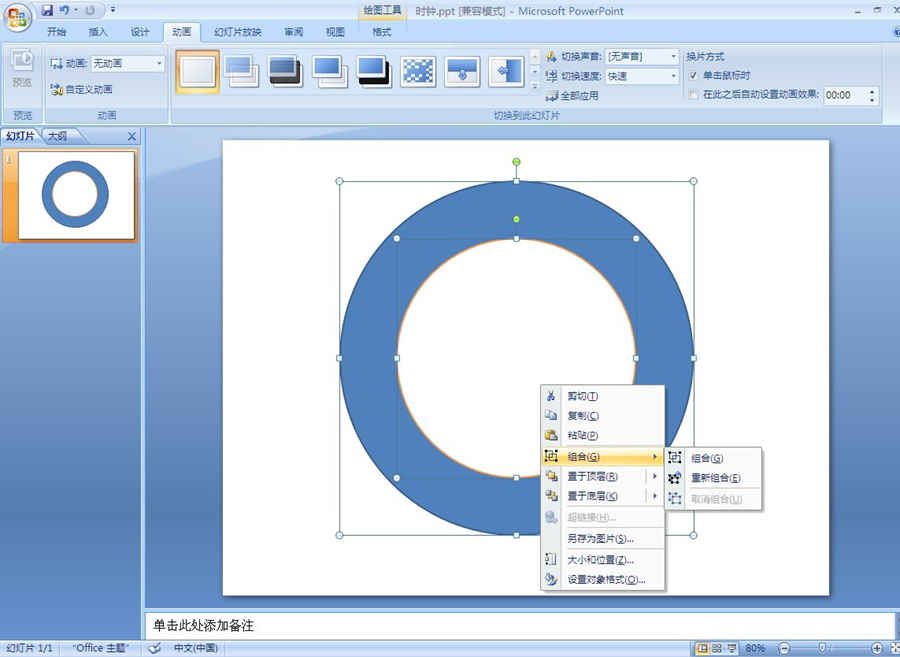
Task: Customize the quick access toolbar dropdown
Action: (x=113, y=10)
